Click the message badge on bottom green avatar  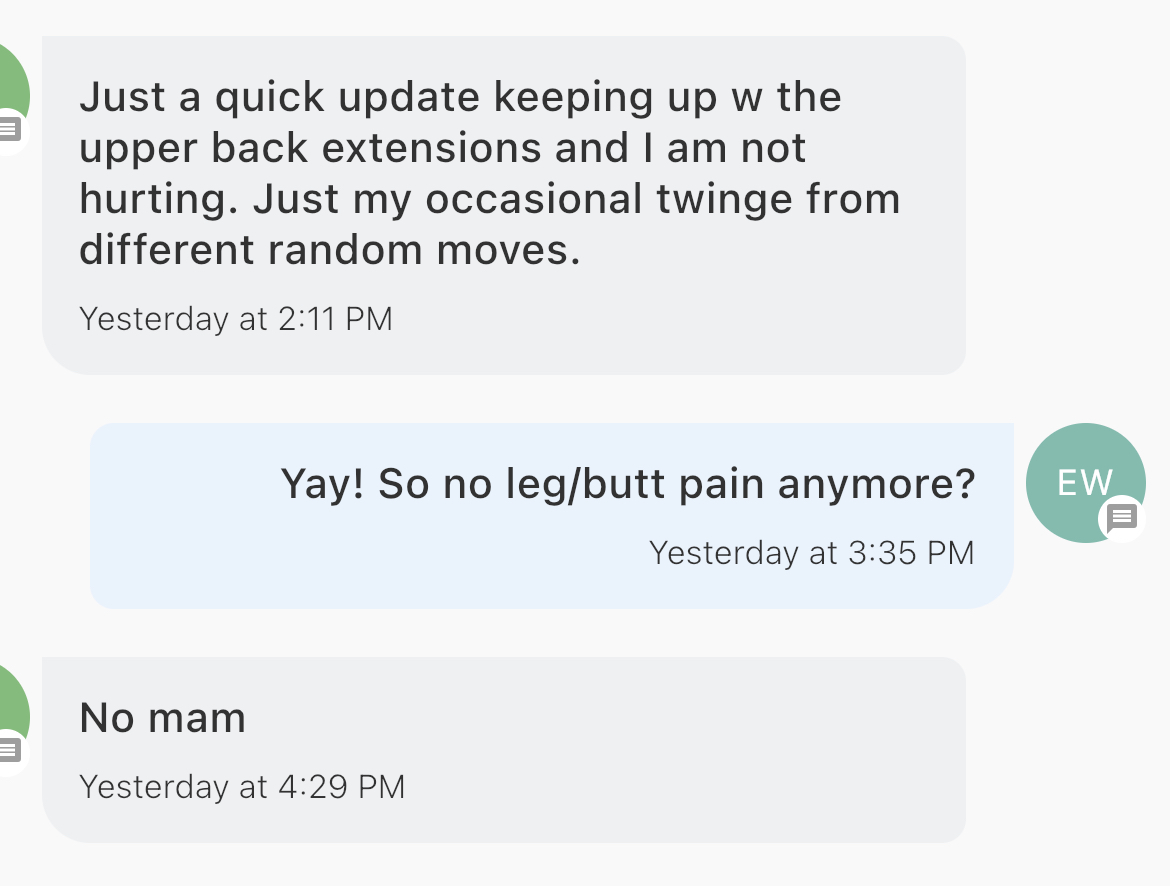(x=9, y=751)
